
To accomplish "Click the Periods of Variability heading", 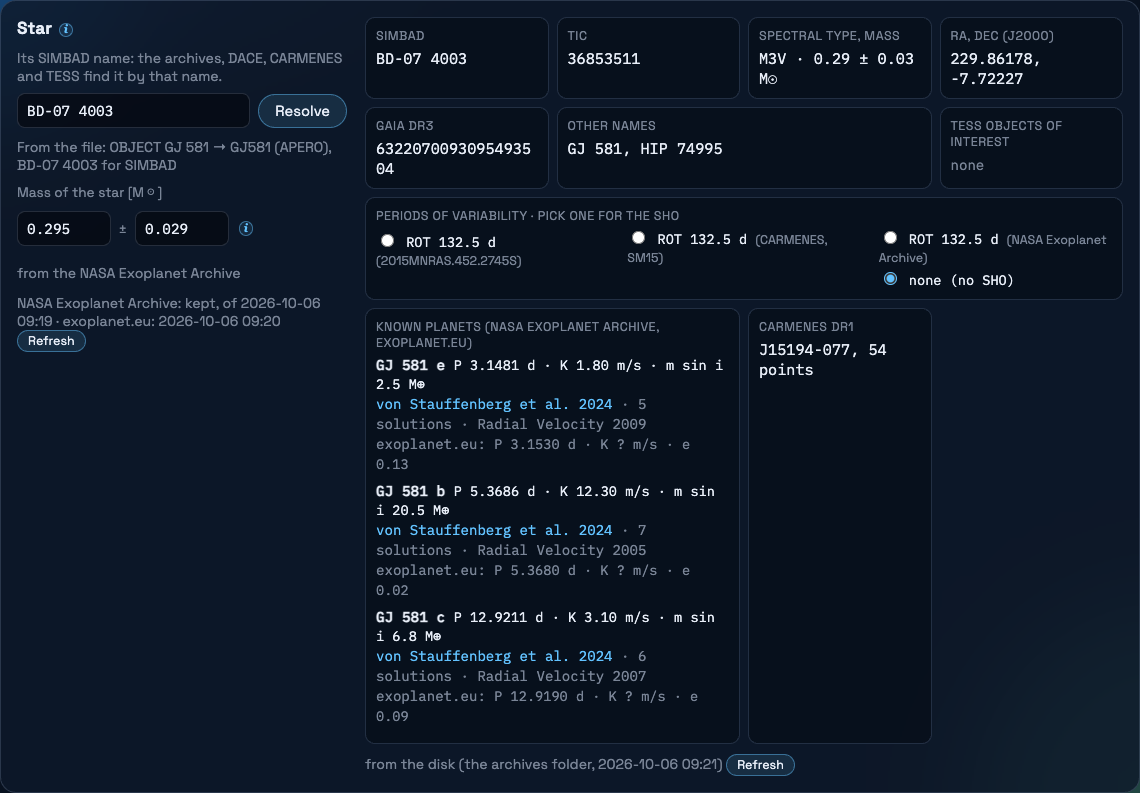I will coord(527,216).
